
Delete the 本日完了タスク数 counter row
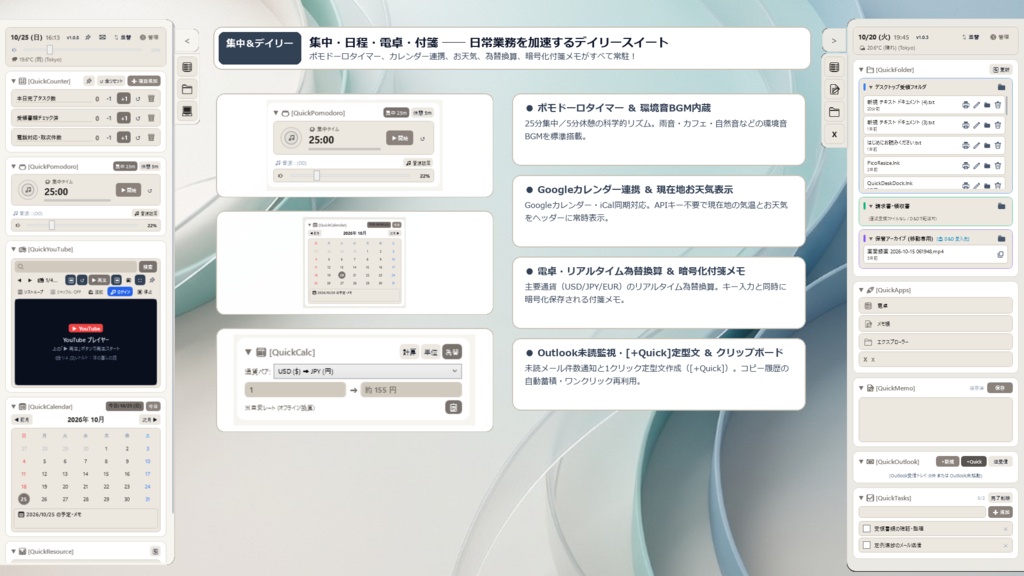point(151,99)
